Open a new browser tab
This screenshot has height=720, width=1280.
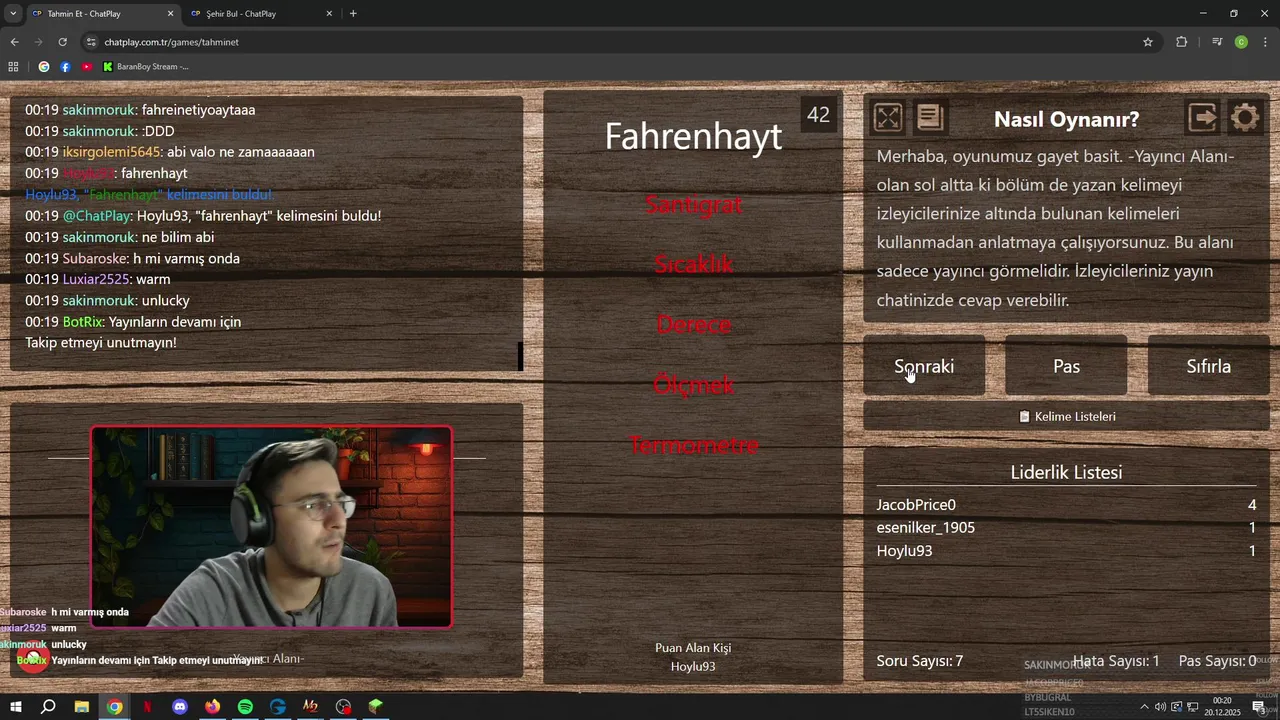pos(353,14)
